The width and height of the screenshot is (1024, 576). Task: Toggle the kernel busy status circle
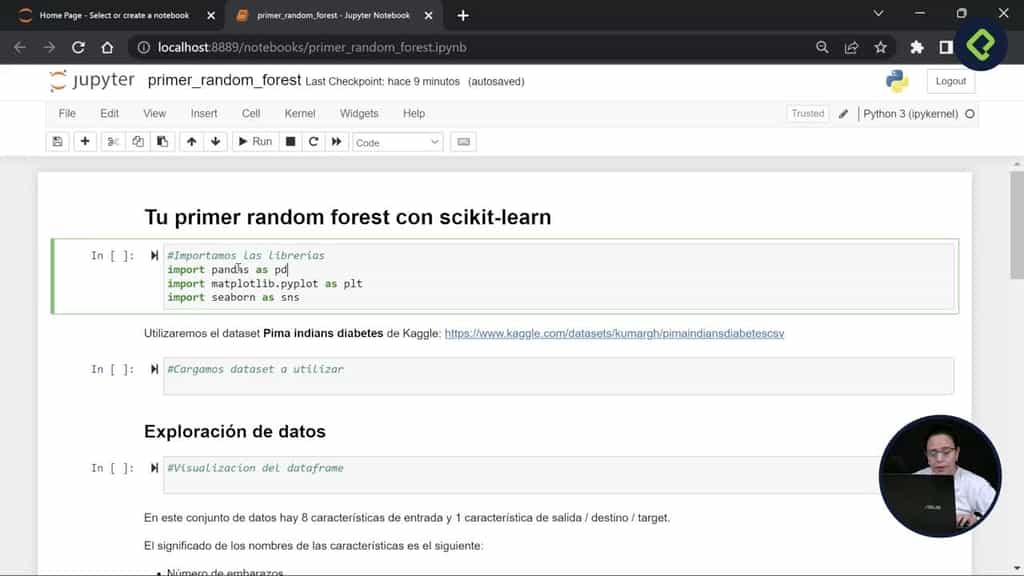tap(968, 114)
